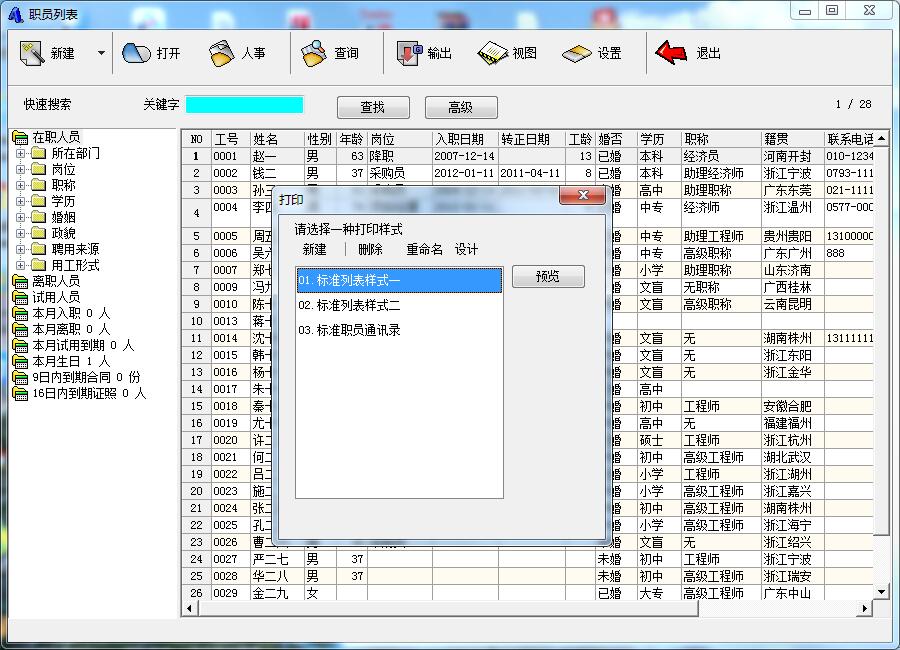Image resolution: width=900 pixels, height=650 pixels.
Task: Click the 输出 (Export) toolbar icon
Action: pos(409,53)
